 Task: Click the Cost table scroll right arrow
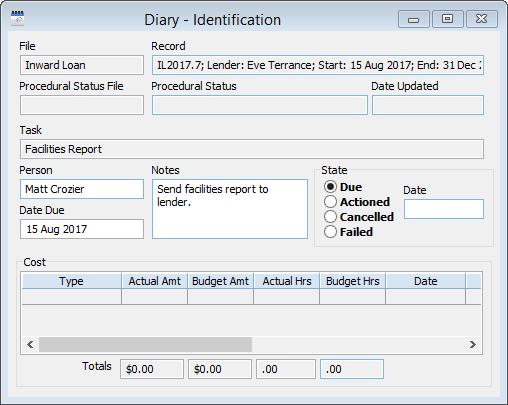point(473,344)
